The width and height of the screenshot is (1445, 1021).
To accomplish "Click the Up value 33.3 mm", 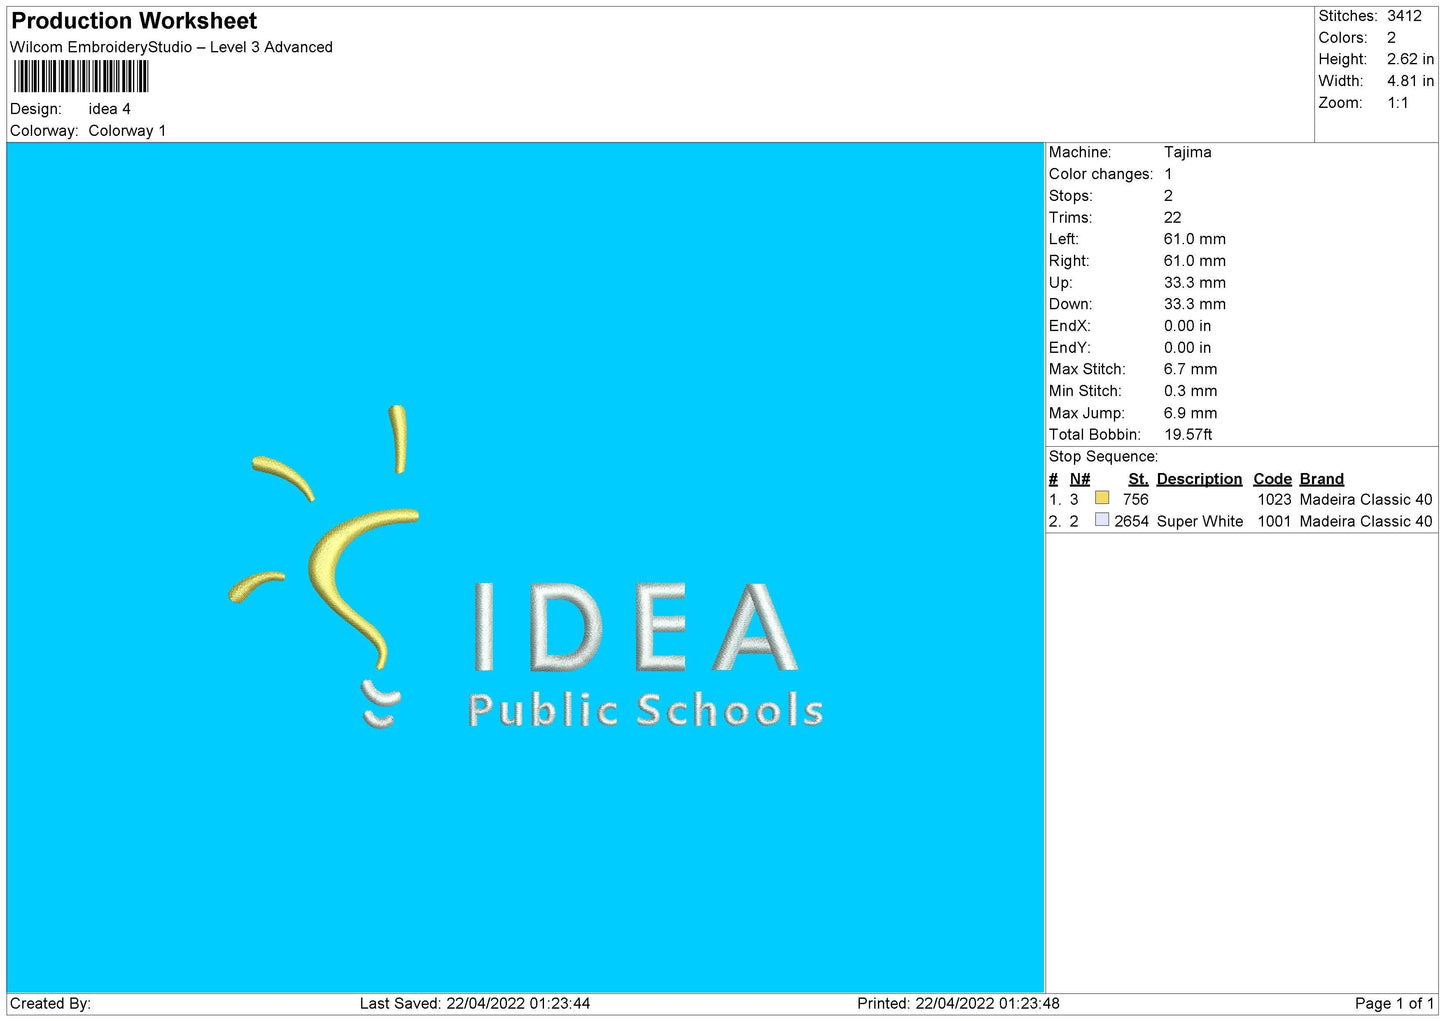I will tap(1194, 283).
